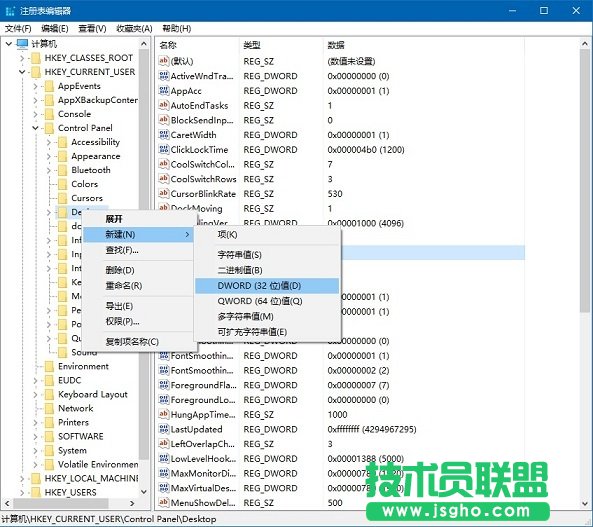The height and width of the screenshot is (527, 593).
Task: Click the HKEY_USERS folder icon
Action: (x=36, y=492)
